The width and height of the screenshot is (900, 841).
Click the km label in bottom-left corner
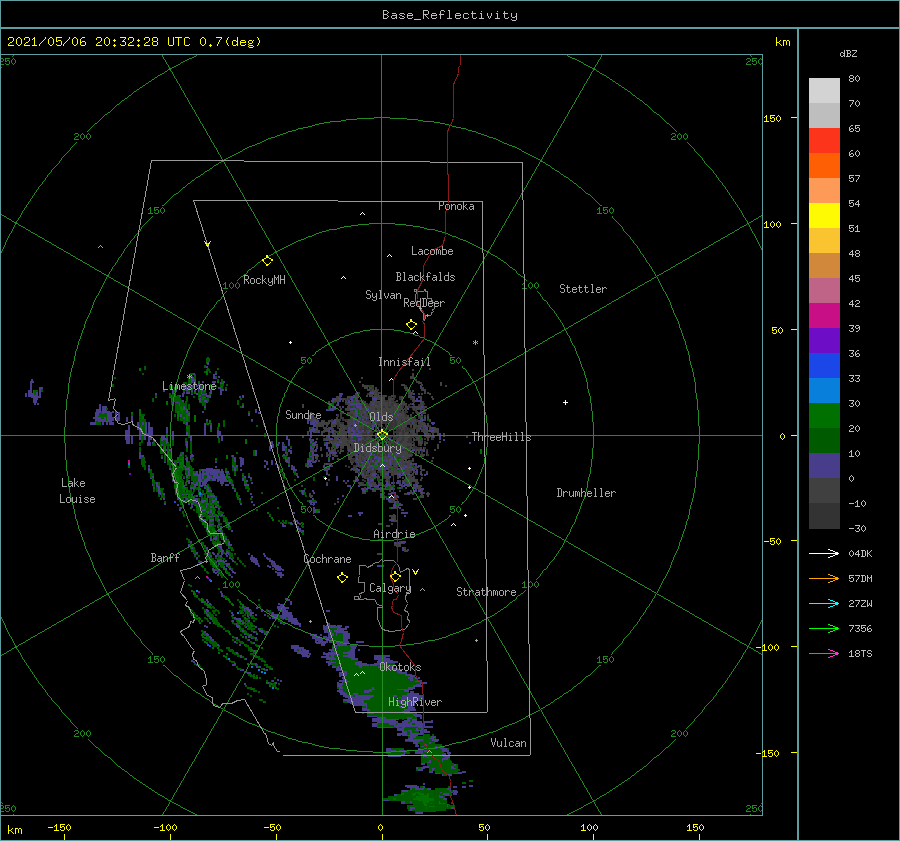pos(14,830)
